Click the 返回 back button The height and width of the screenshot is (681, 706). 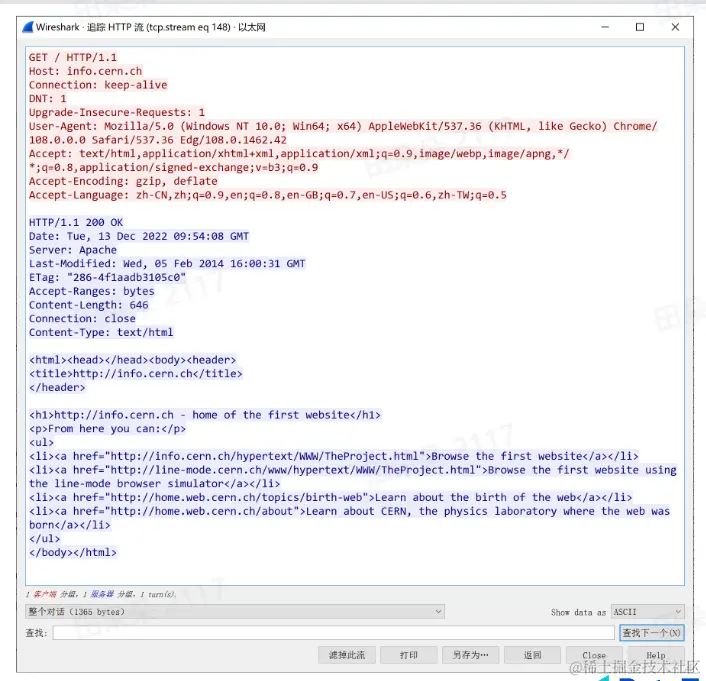[532, 655]
